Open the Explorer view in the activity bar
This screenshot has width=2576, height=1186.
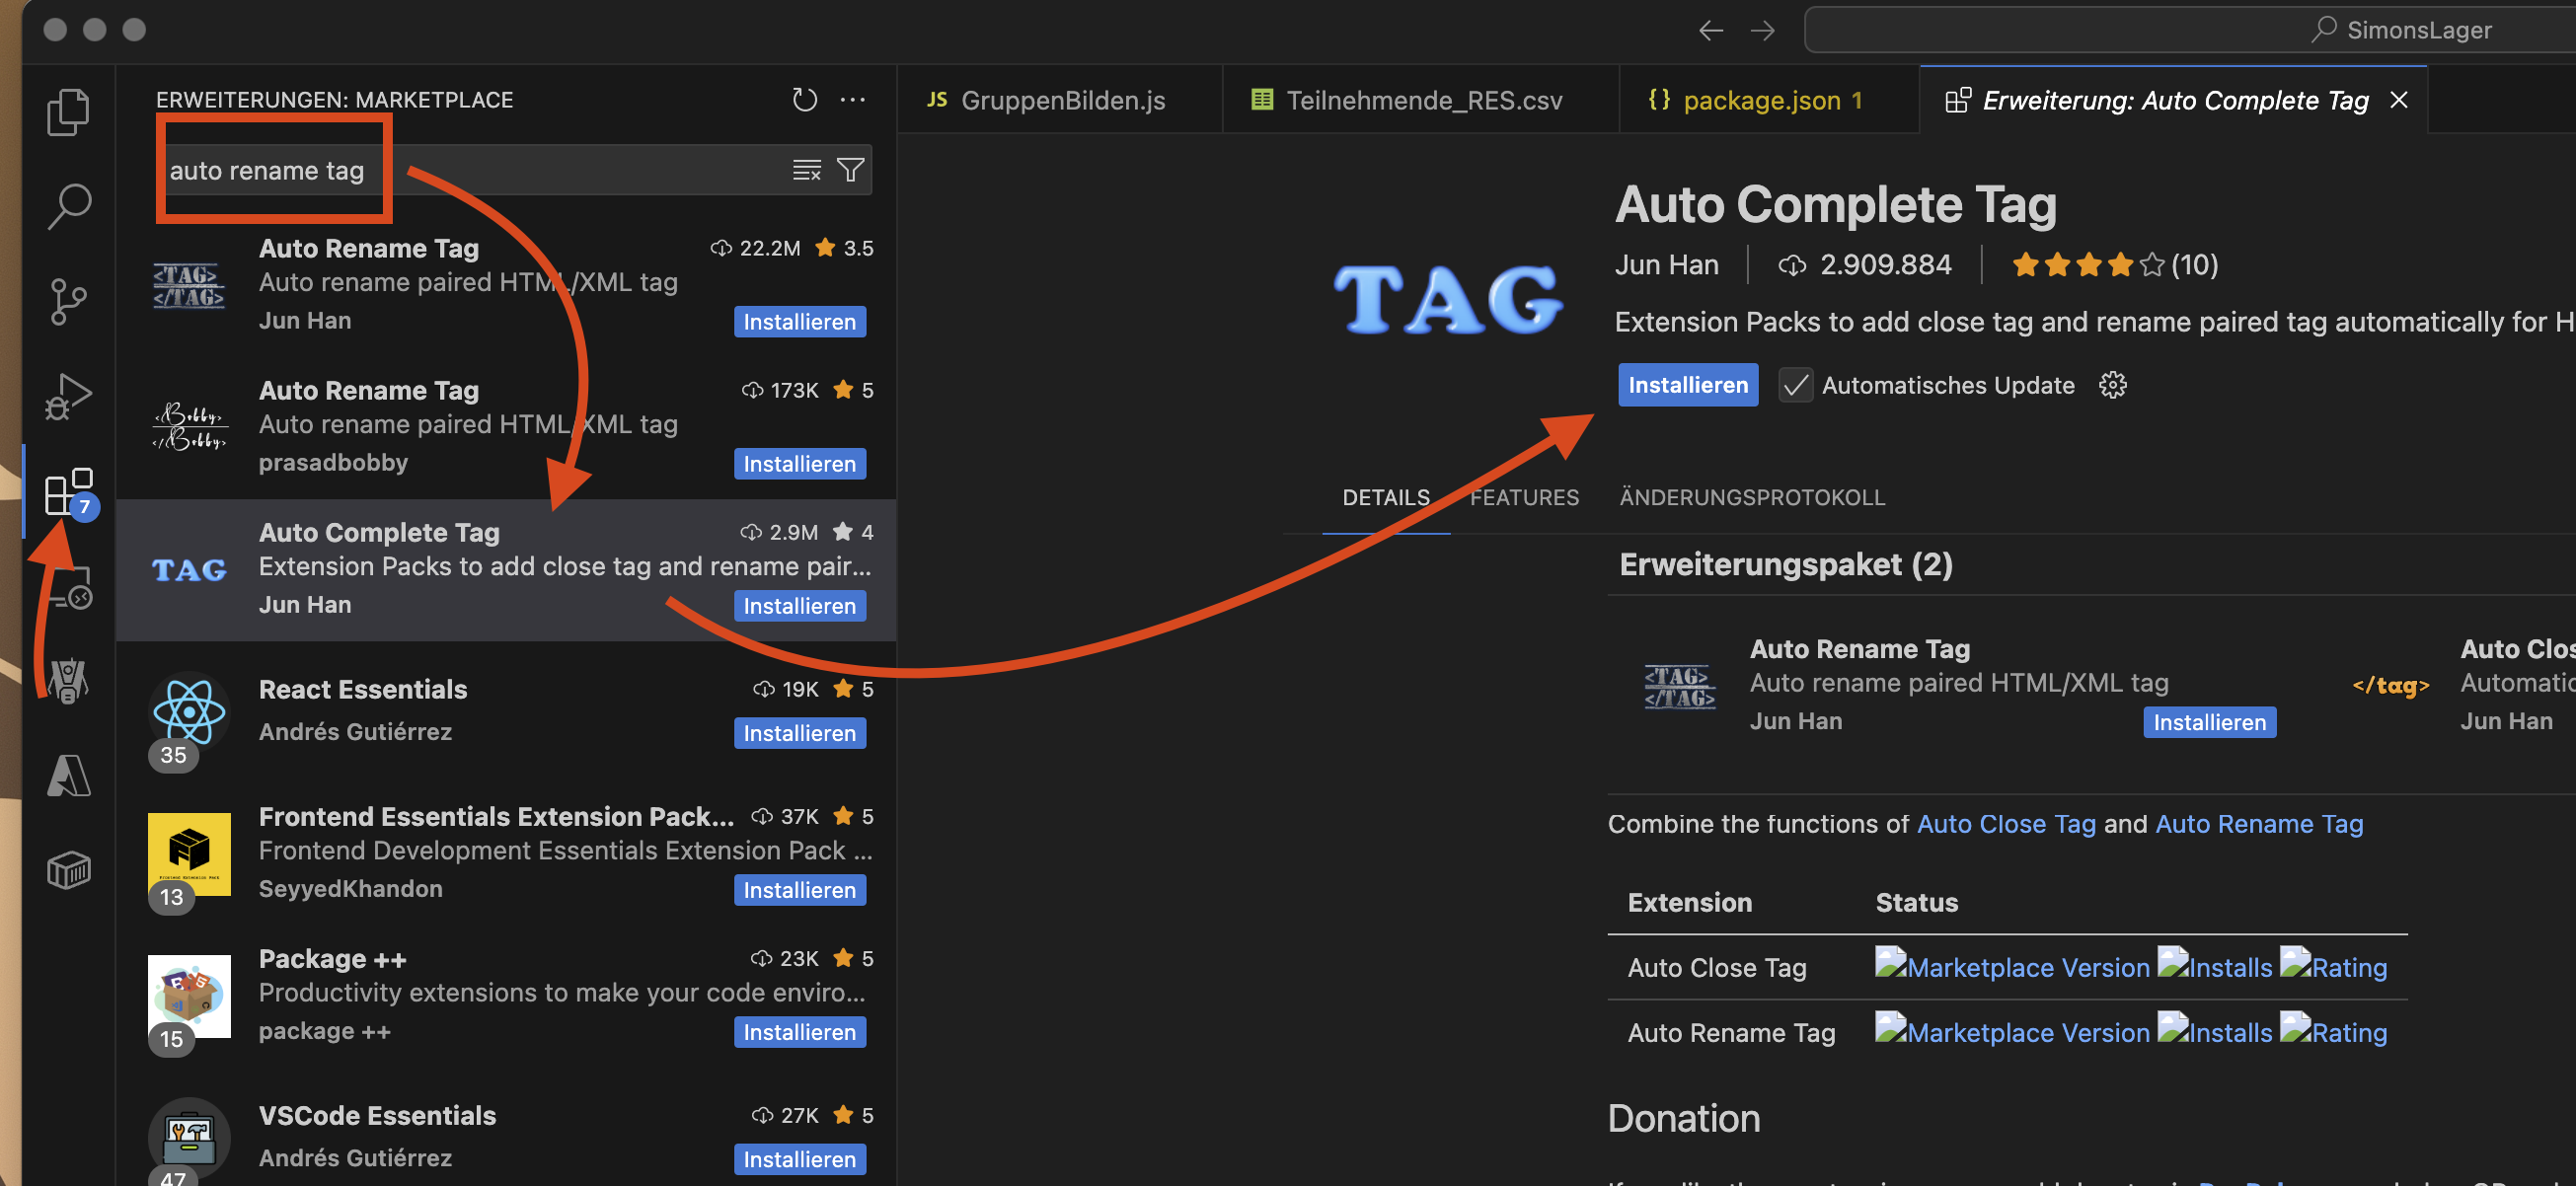[x=68, y=111]
